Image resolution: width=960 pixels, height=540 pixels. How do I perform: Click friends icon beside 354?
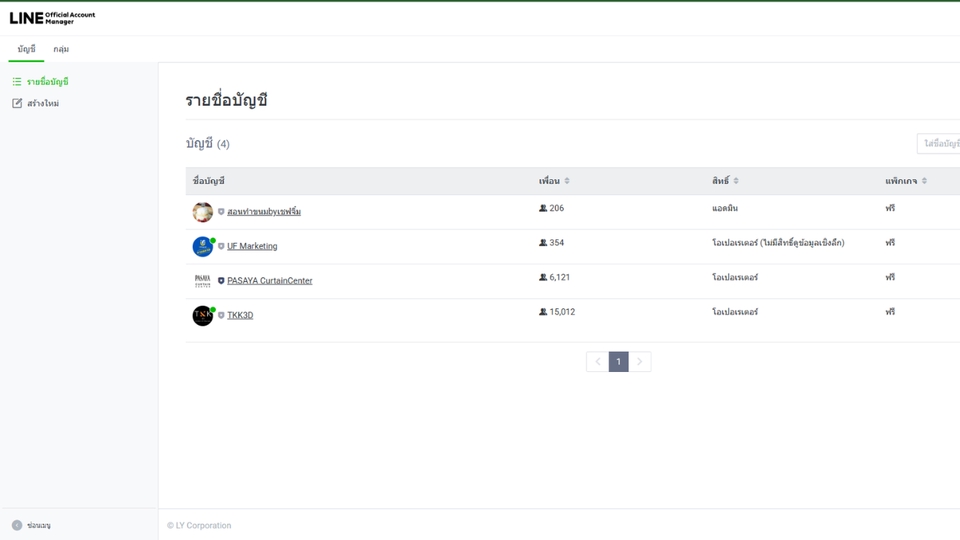tap(542, 242)
